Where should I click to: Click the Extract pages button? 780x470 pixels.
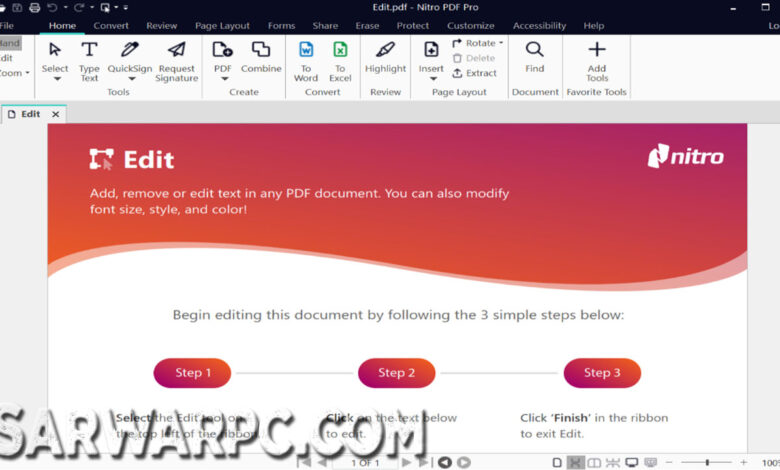pyautogui.click(x=474, y=73)
